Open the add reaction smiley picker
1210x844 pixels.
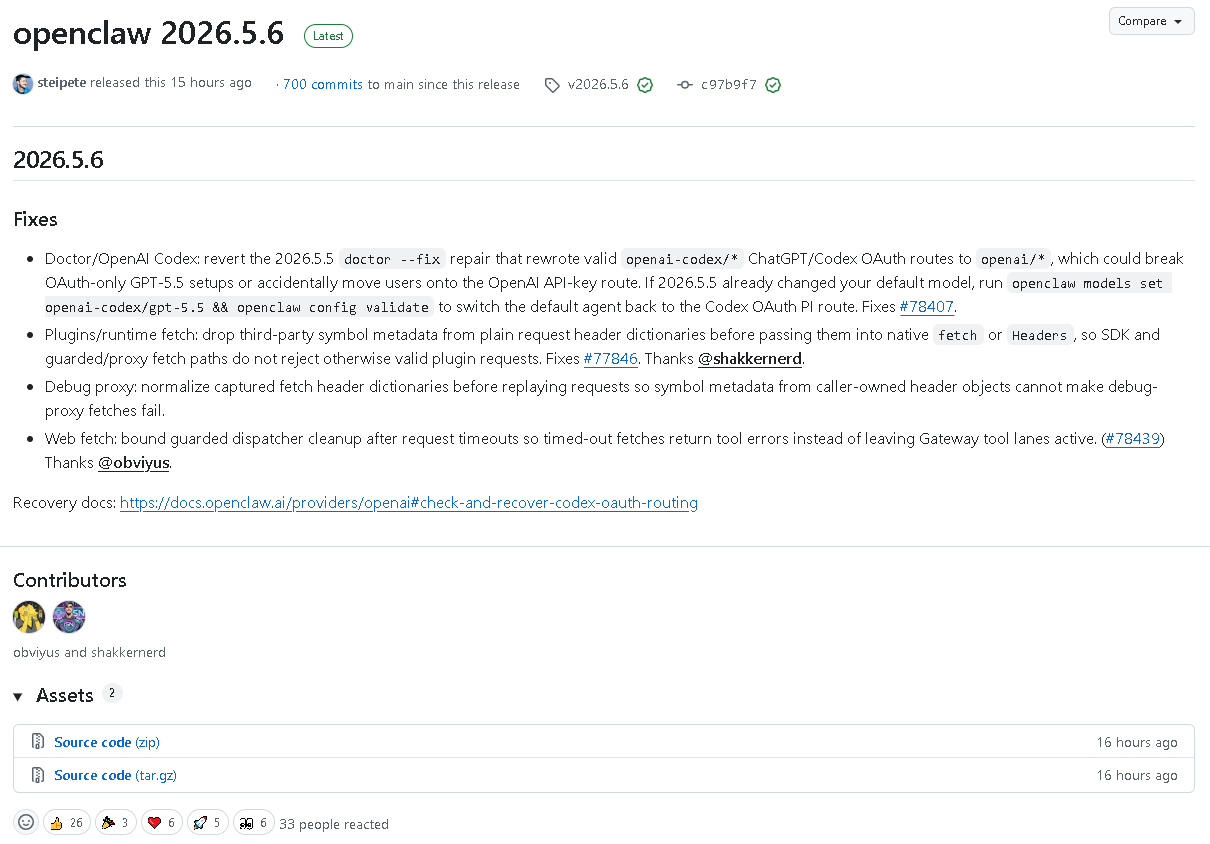pos(26,822)
